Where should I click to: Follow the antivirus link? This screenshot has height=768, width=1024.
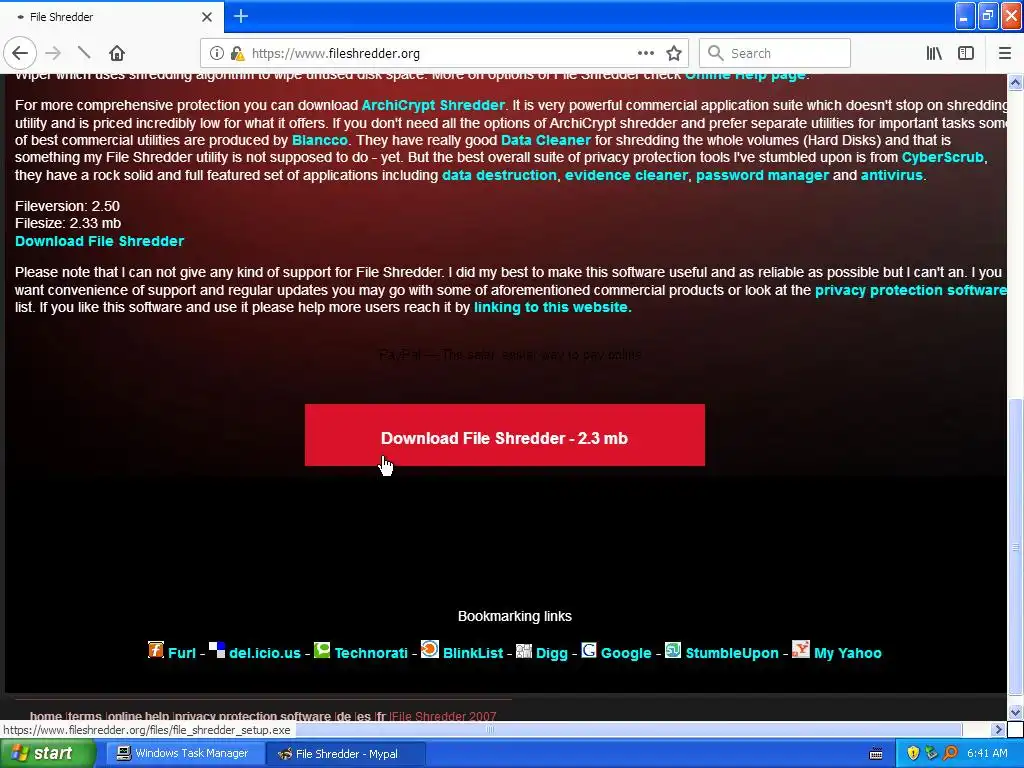[891, 175]
